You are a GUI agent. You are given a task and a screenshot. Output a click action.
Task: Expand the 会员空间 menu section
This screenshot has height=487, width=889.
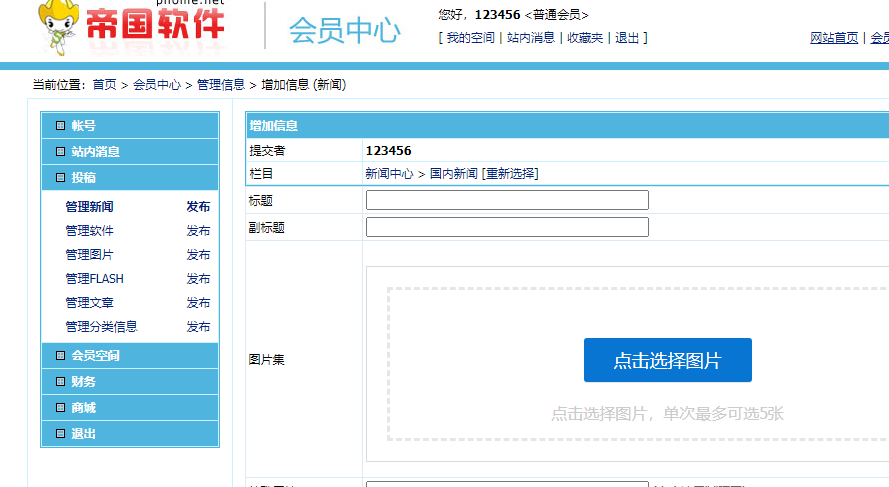95,356
